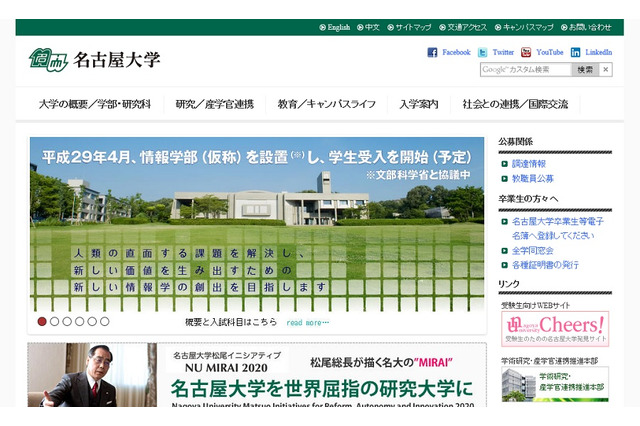Select the fourth slideshow dot

coord(80,322)
